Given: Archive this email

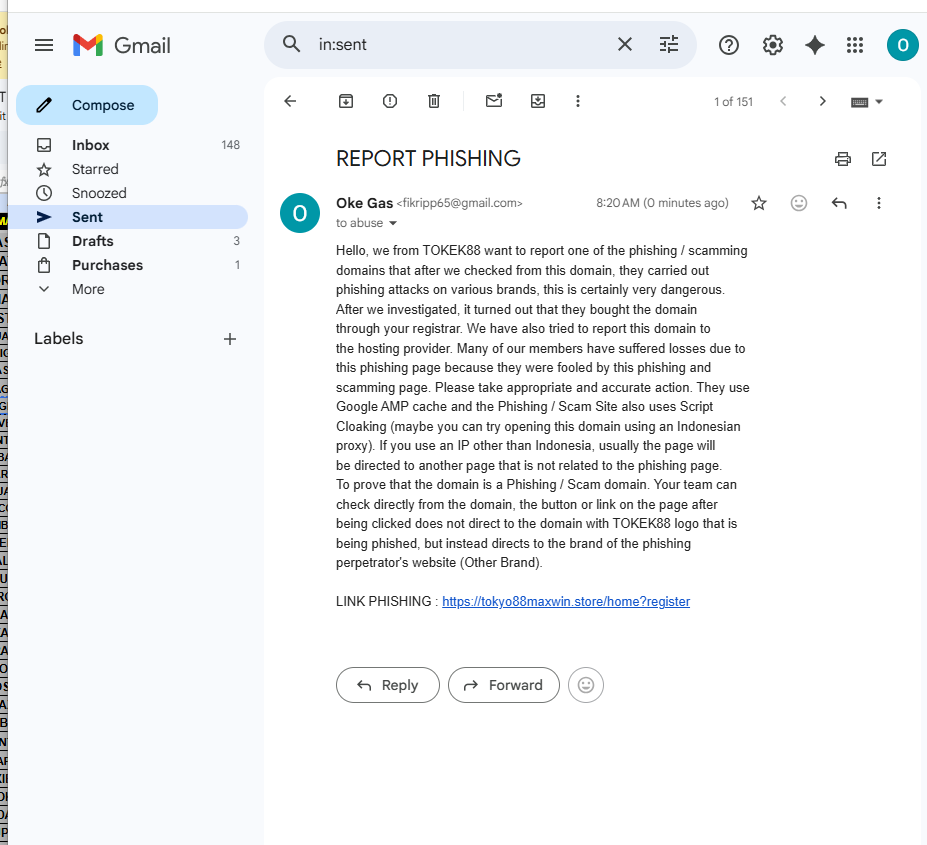Looking at the screenshot, I should tap(346, 101).
